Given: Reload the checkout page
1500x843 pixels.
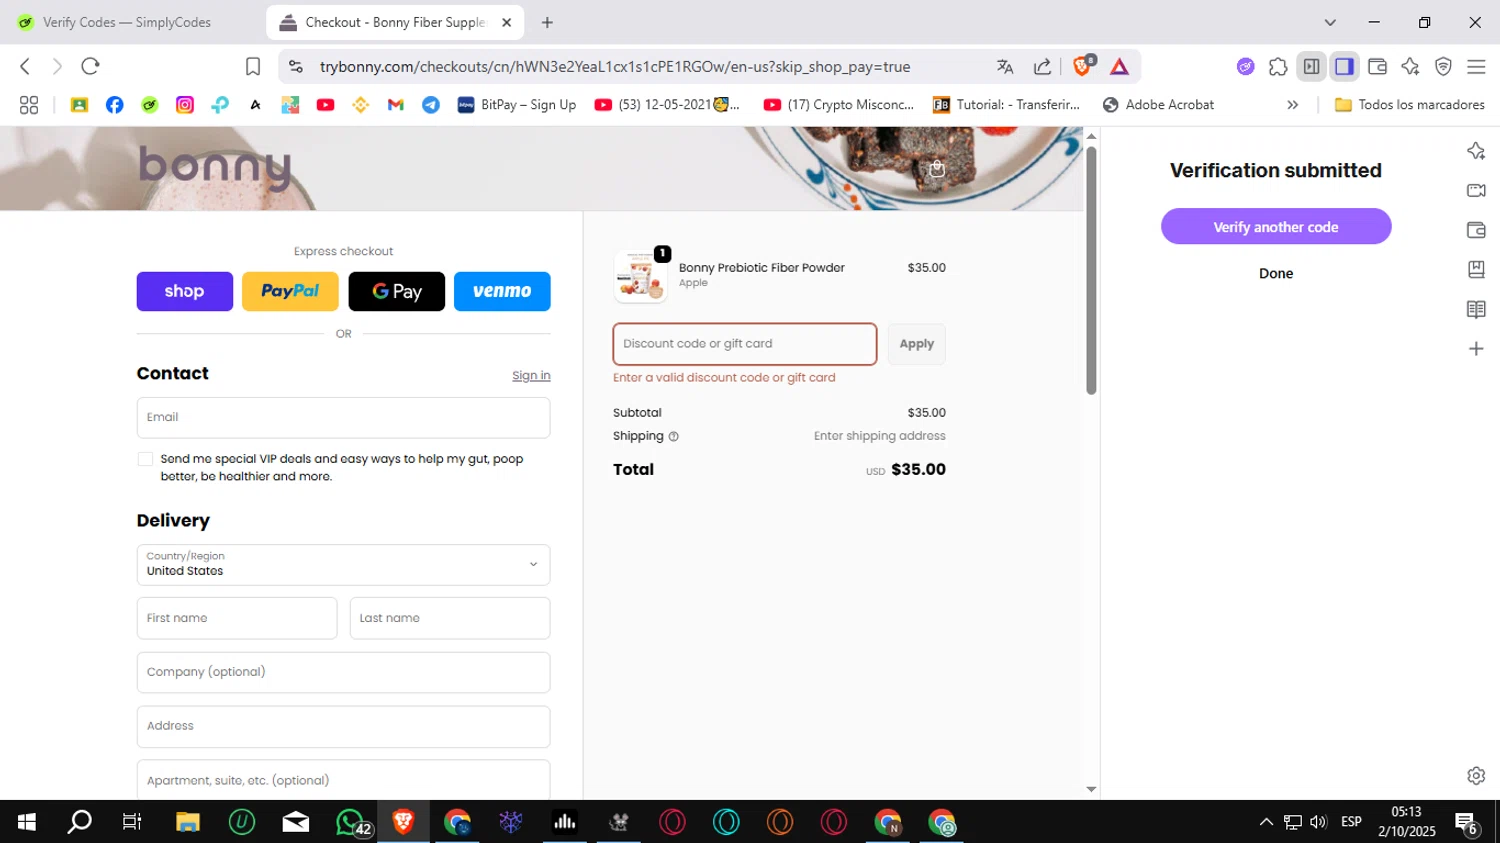Looking at the screenshot, I should pyautogui.click(x=90, y=66).
